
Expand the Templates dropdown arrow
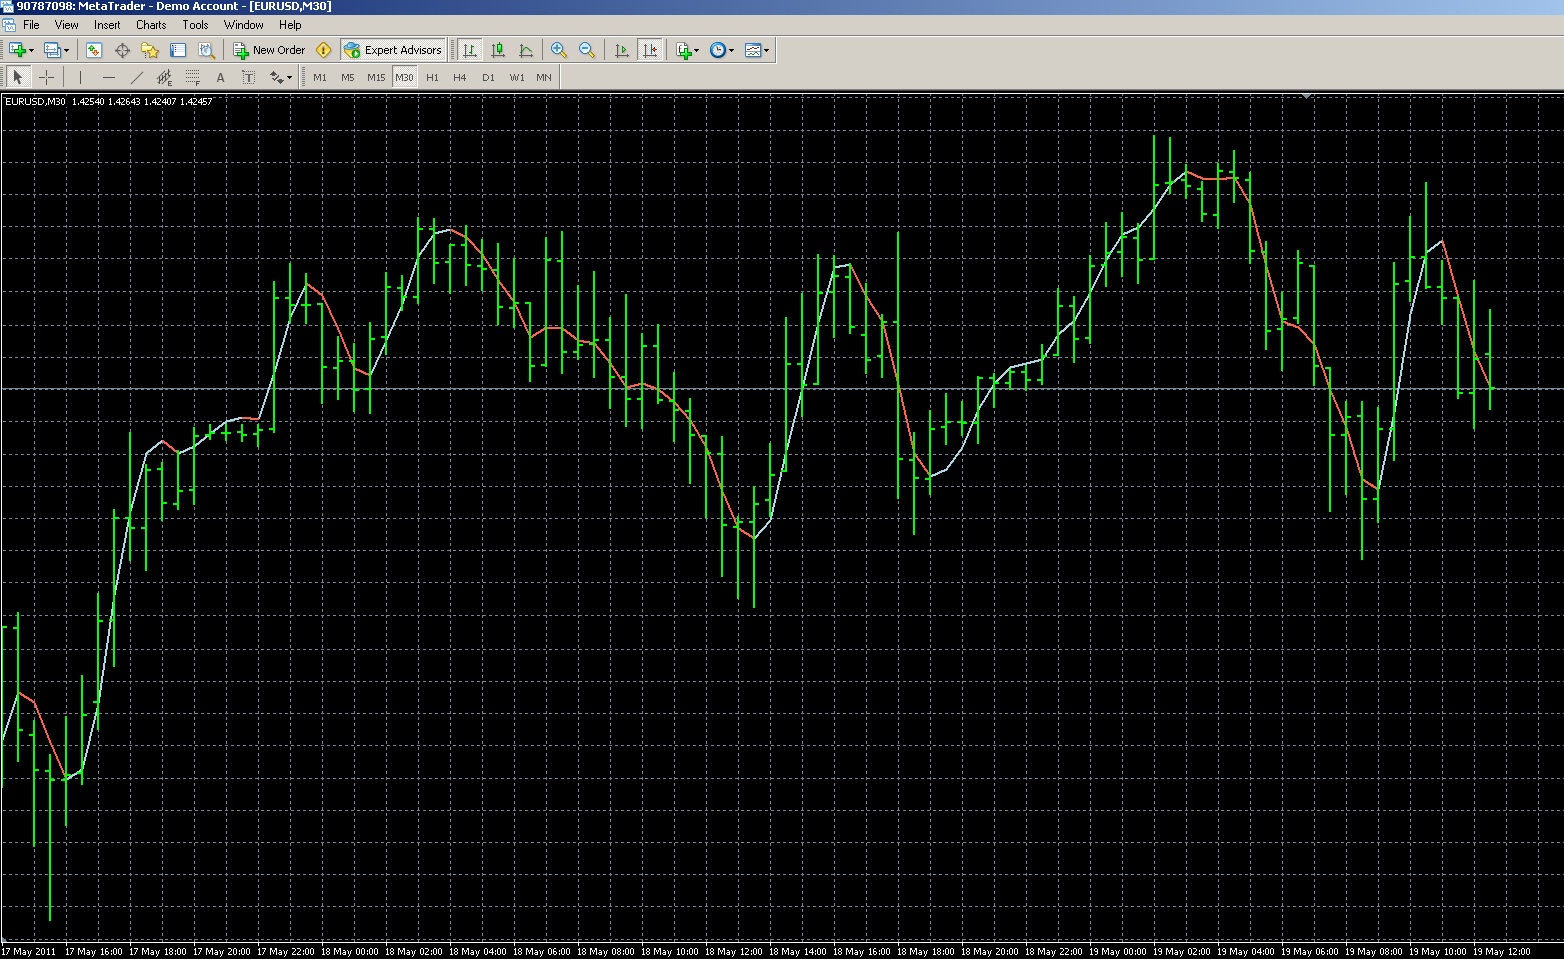(766, 50)
